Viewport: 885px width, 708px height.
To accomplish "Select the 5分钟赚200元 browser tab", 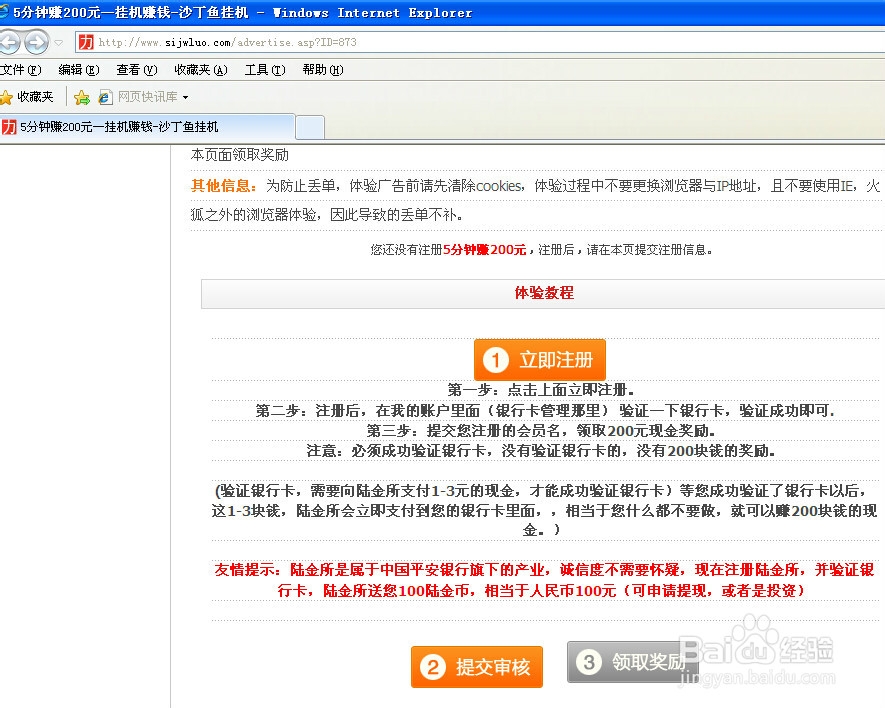I will pos(147,126).
